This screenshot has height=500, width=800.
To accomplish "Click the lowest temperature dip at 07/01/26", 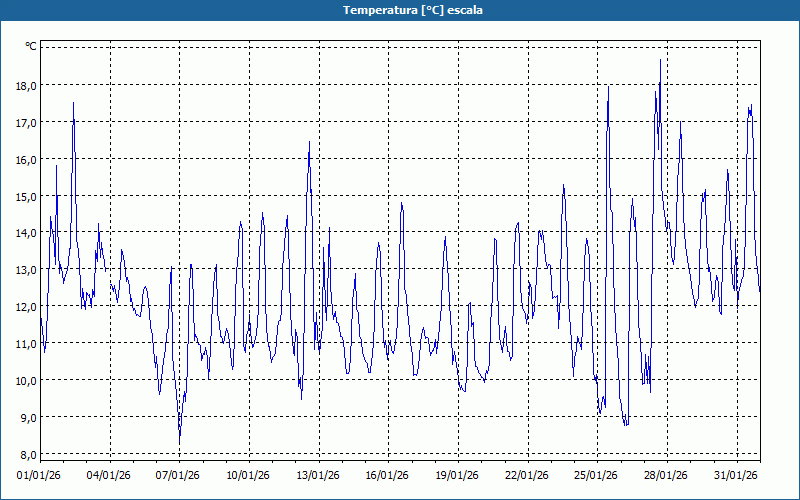I will click(180, 442).
